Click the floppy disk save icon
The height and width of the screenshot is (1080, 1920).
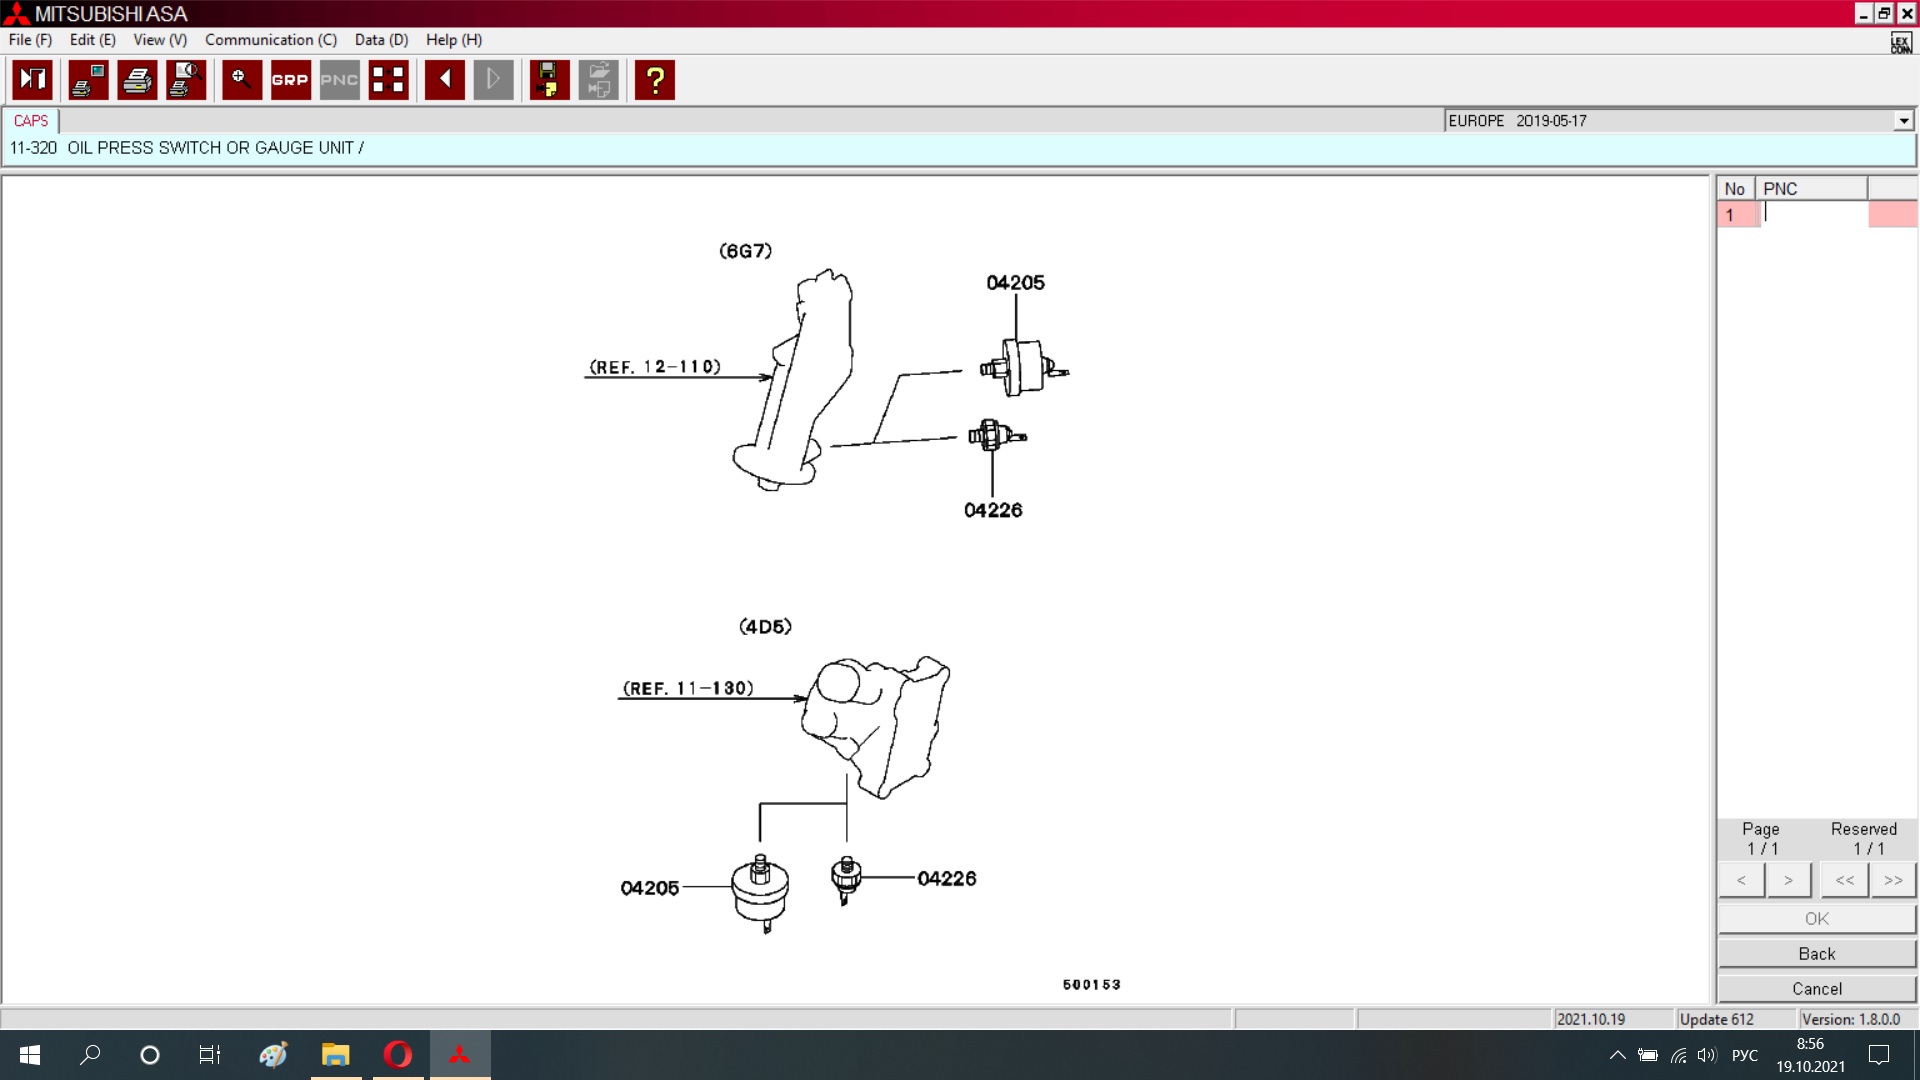pos(549,80)
